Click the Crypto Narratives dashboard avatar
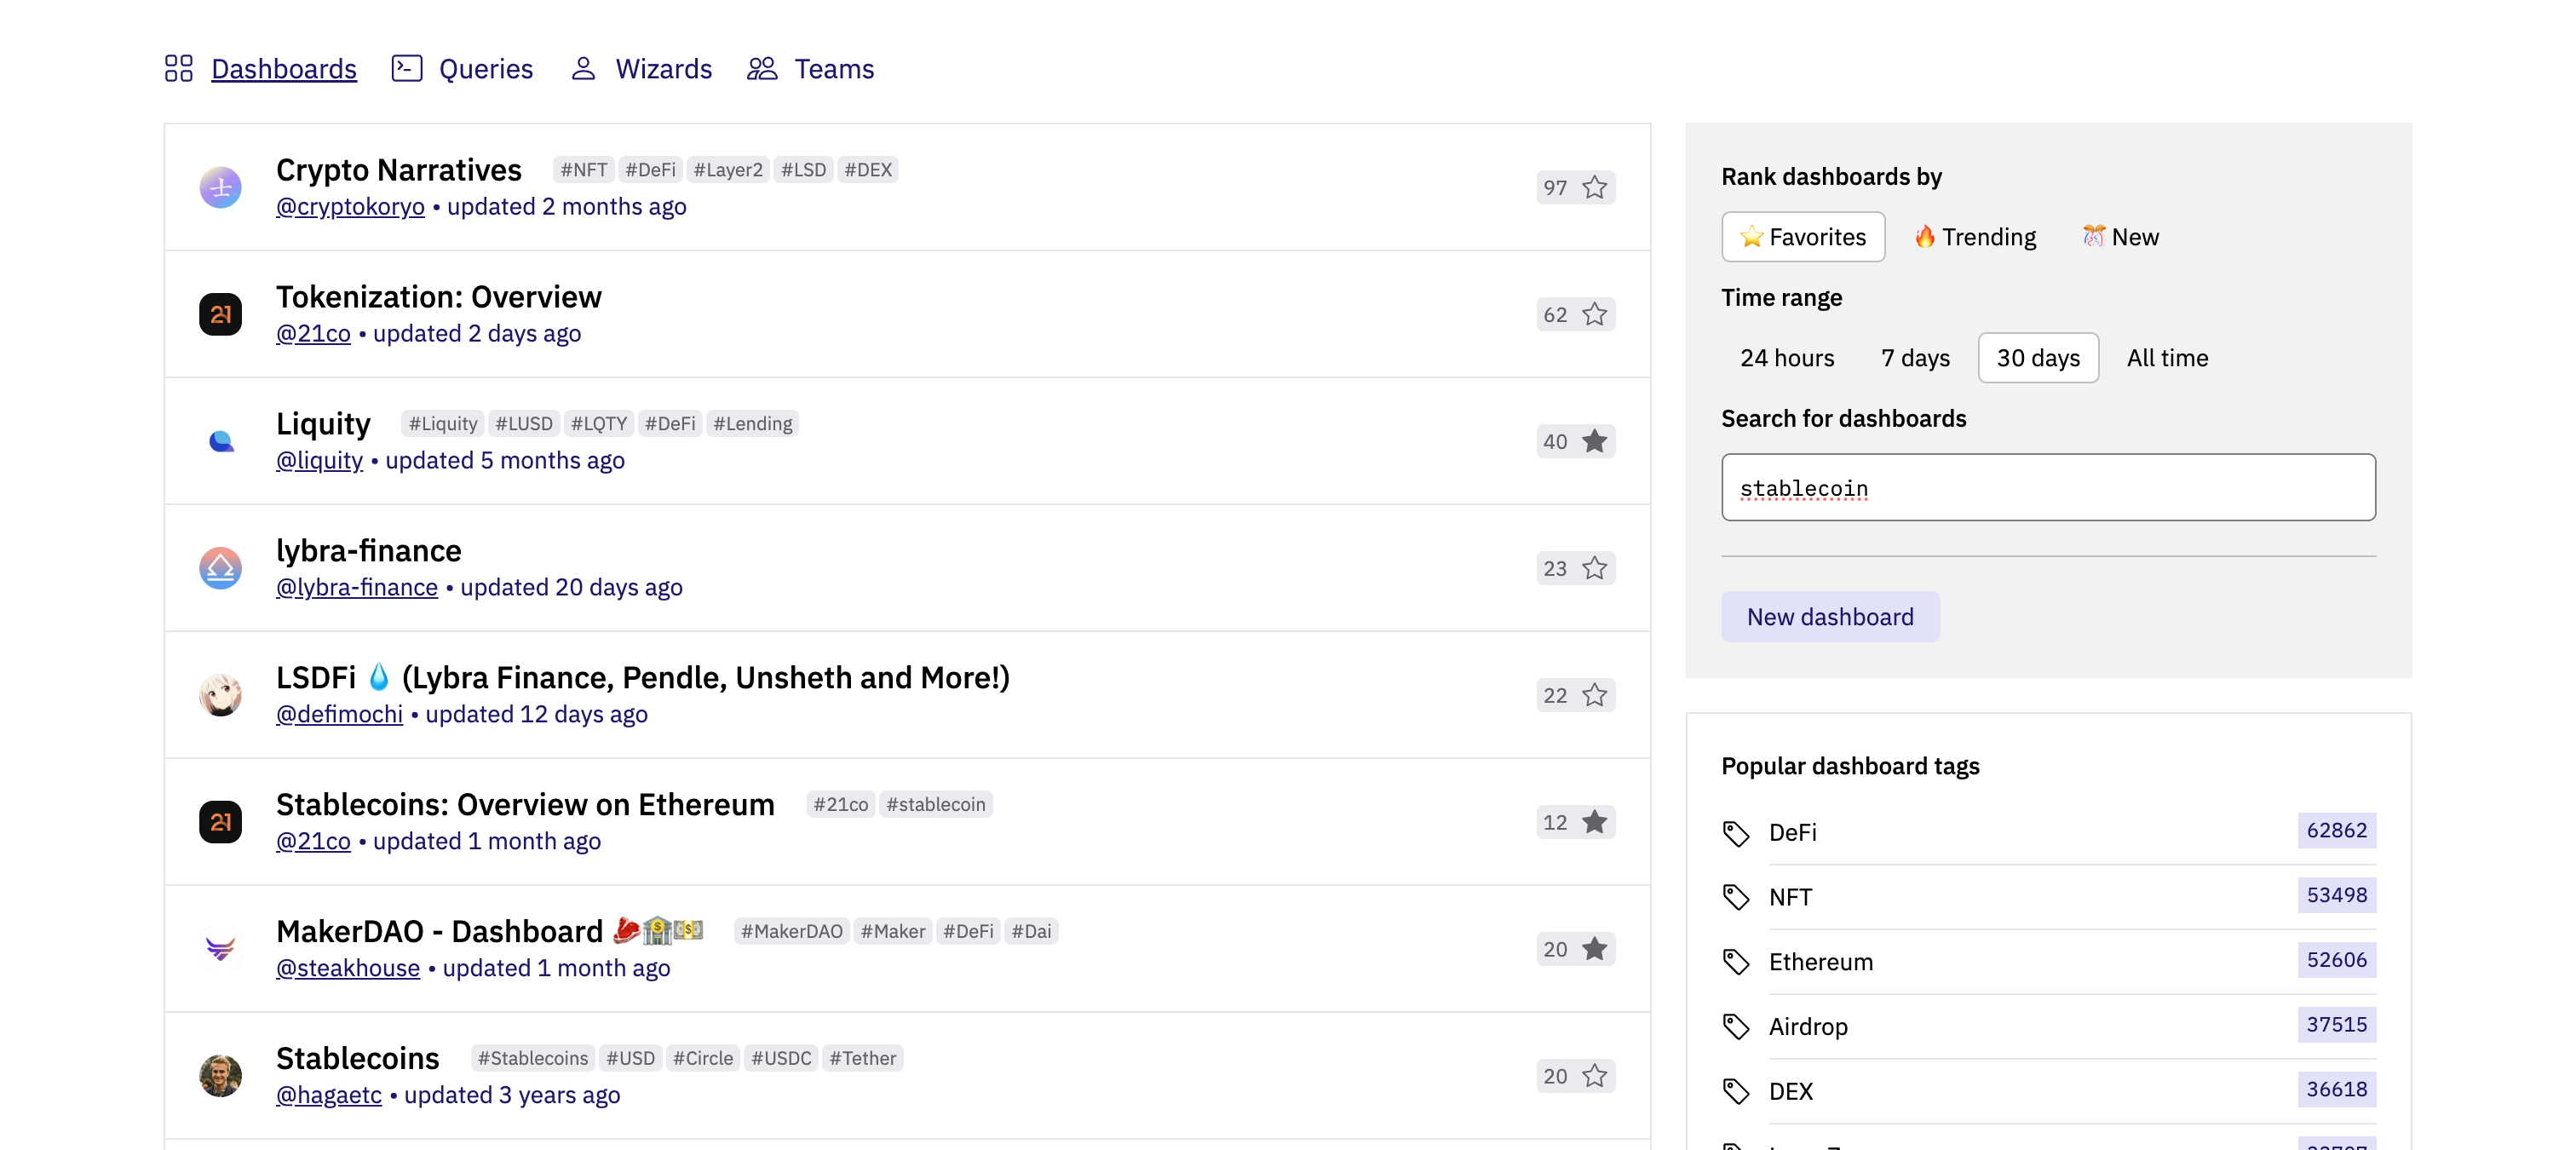2576x1150 pixels. click(x=221, y=187)
